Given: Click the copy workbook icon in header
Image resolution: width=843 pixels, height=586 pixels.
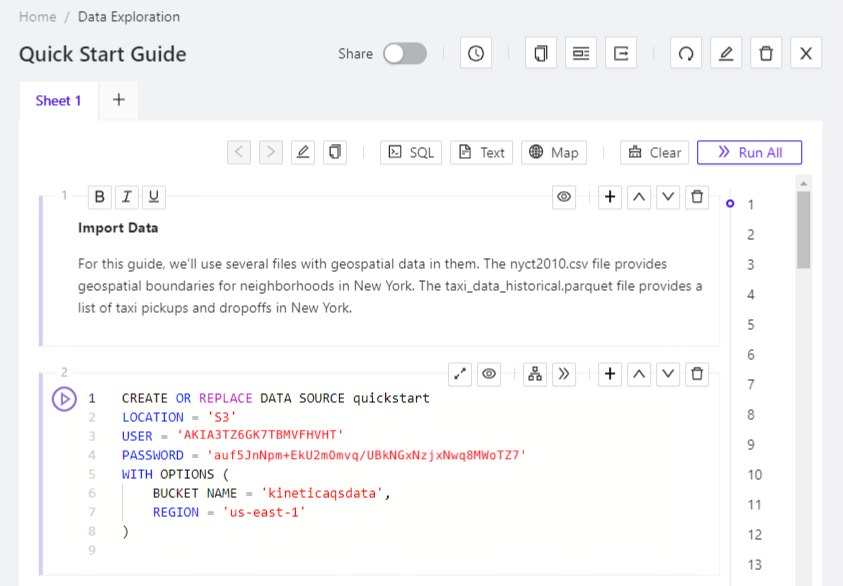Looking at the screenshot, I should [x=541, y=54].
